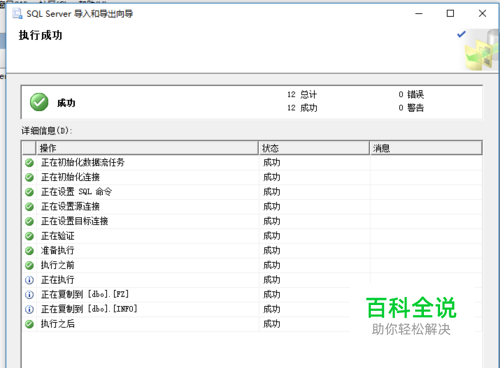The width and height of the screenshot is (500, 368).
Task: Select the 正在设置目标连接 row
Action: (252, 221)
